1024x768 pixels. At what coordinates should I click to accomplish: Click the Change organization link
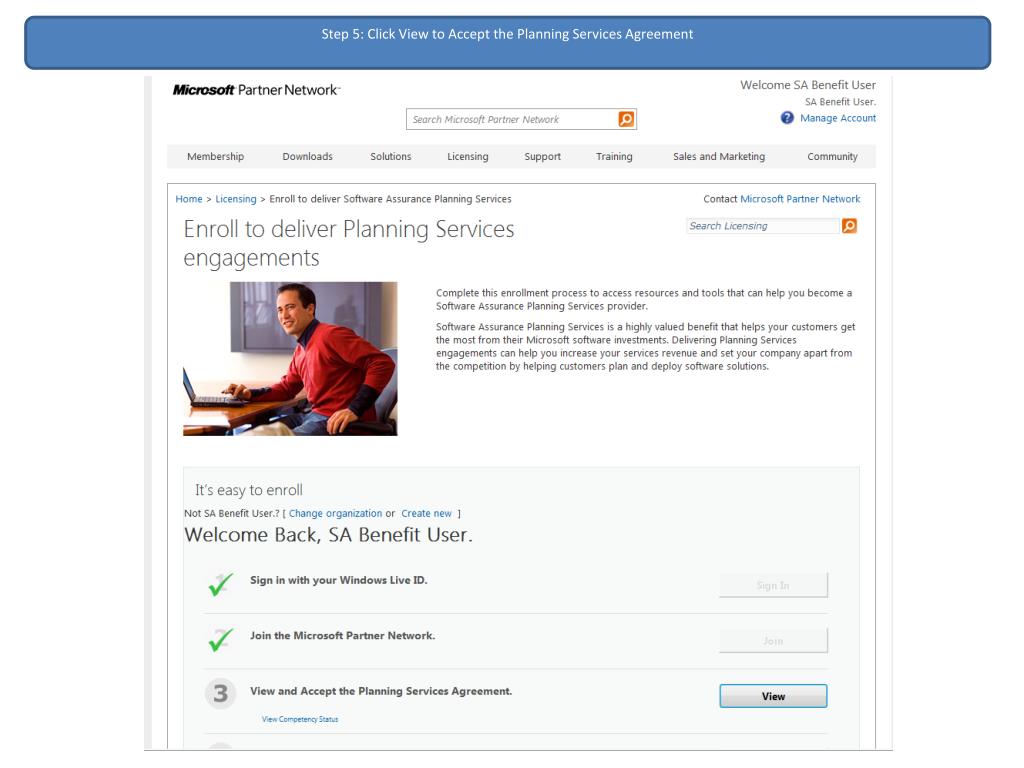click(336, 514)
